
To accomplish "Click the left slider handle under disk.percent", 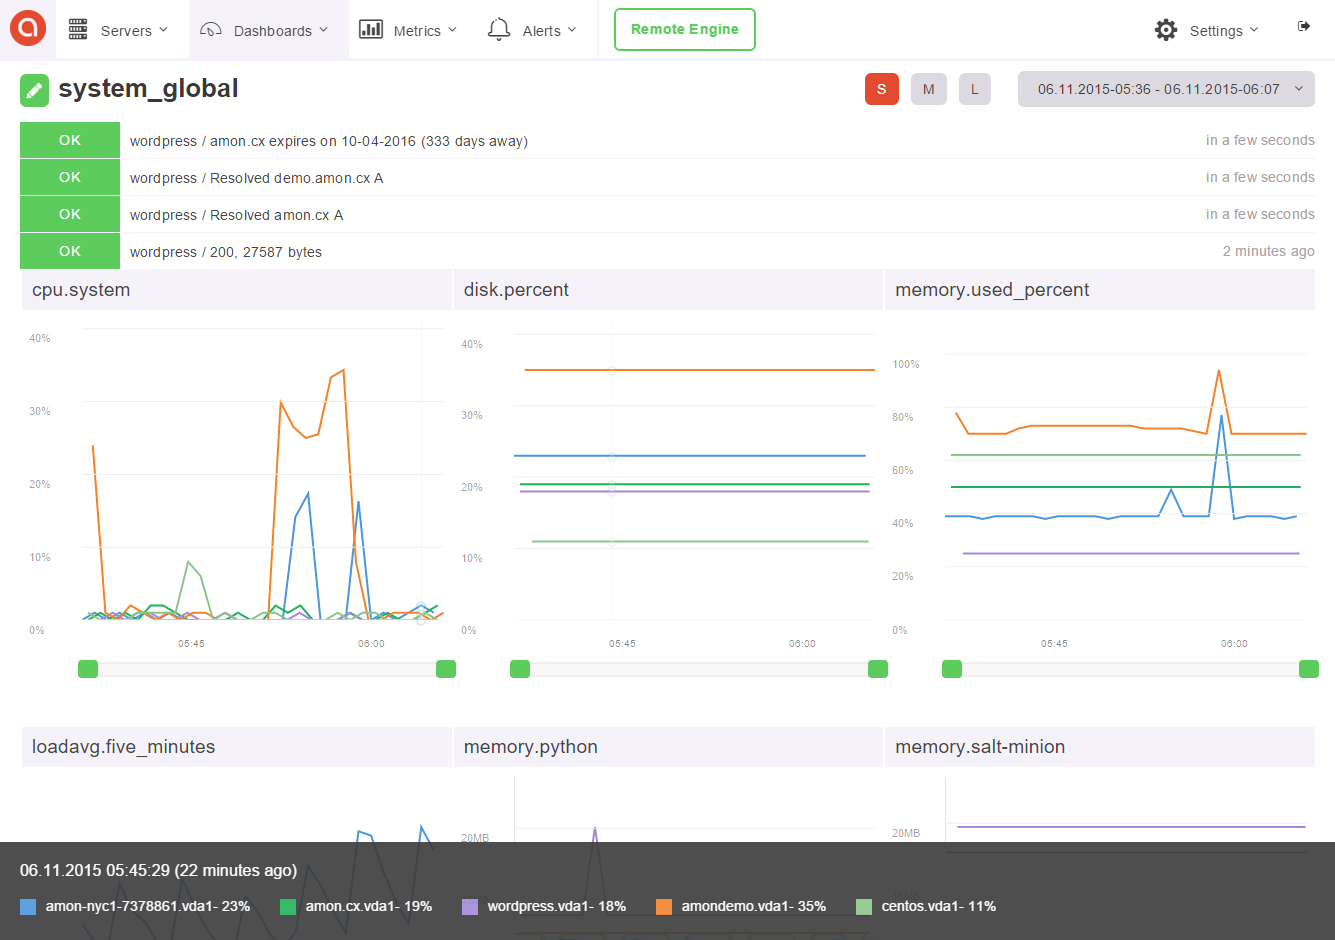I will [520, 669].
